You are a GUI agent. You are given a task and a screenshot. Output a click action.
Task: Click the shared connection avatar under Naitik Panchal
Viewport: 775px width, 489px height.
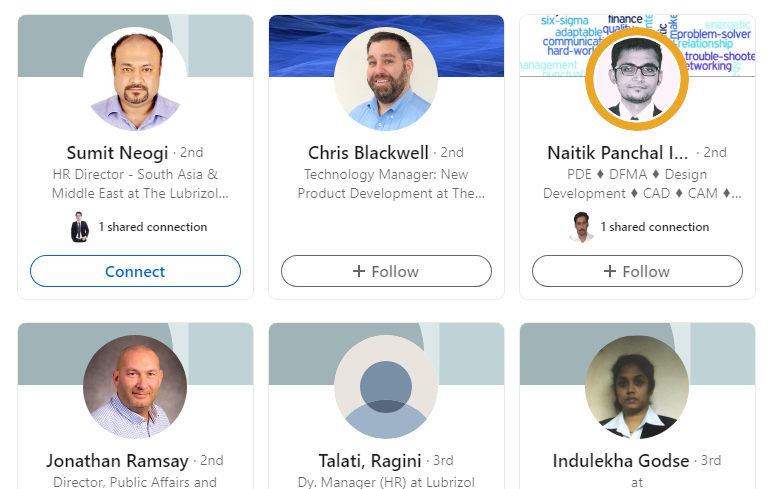(x=581, y=227)
